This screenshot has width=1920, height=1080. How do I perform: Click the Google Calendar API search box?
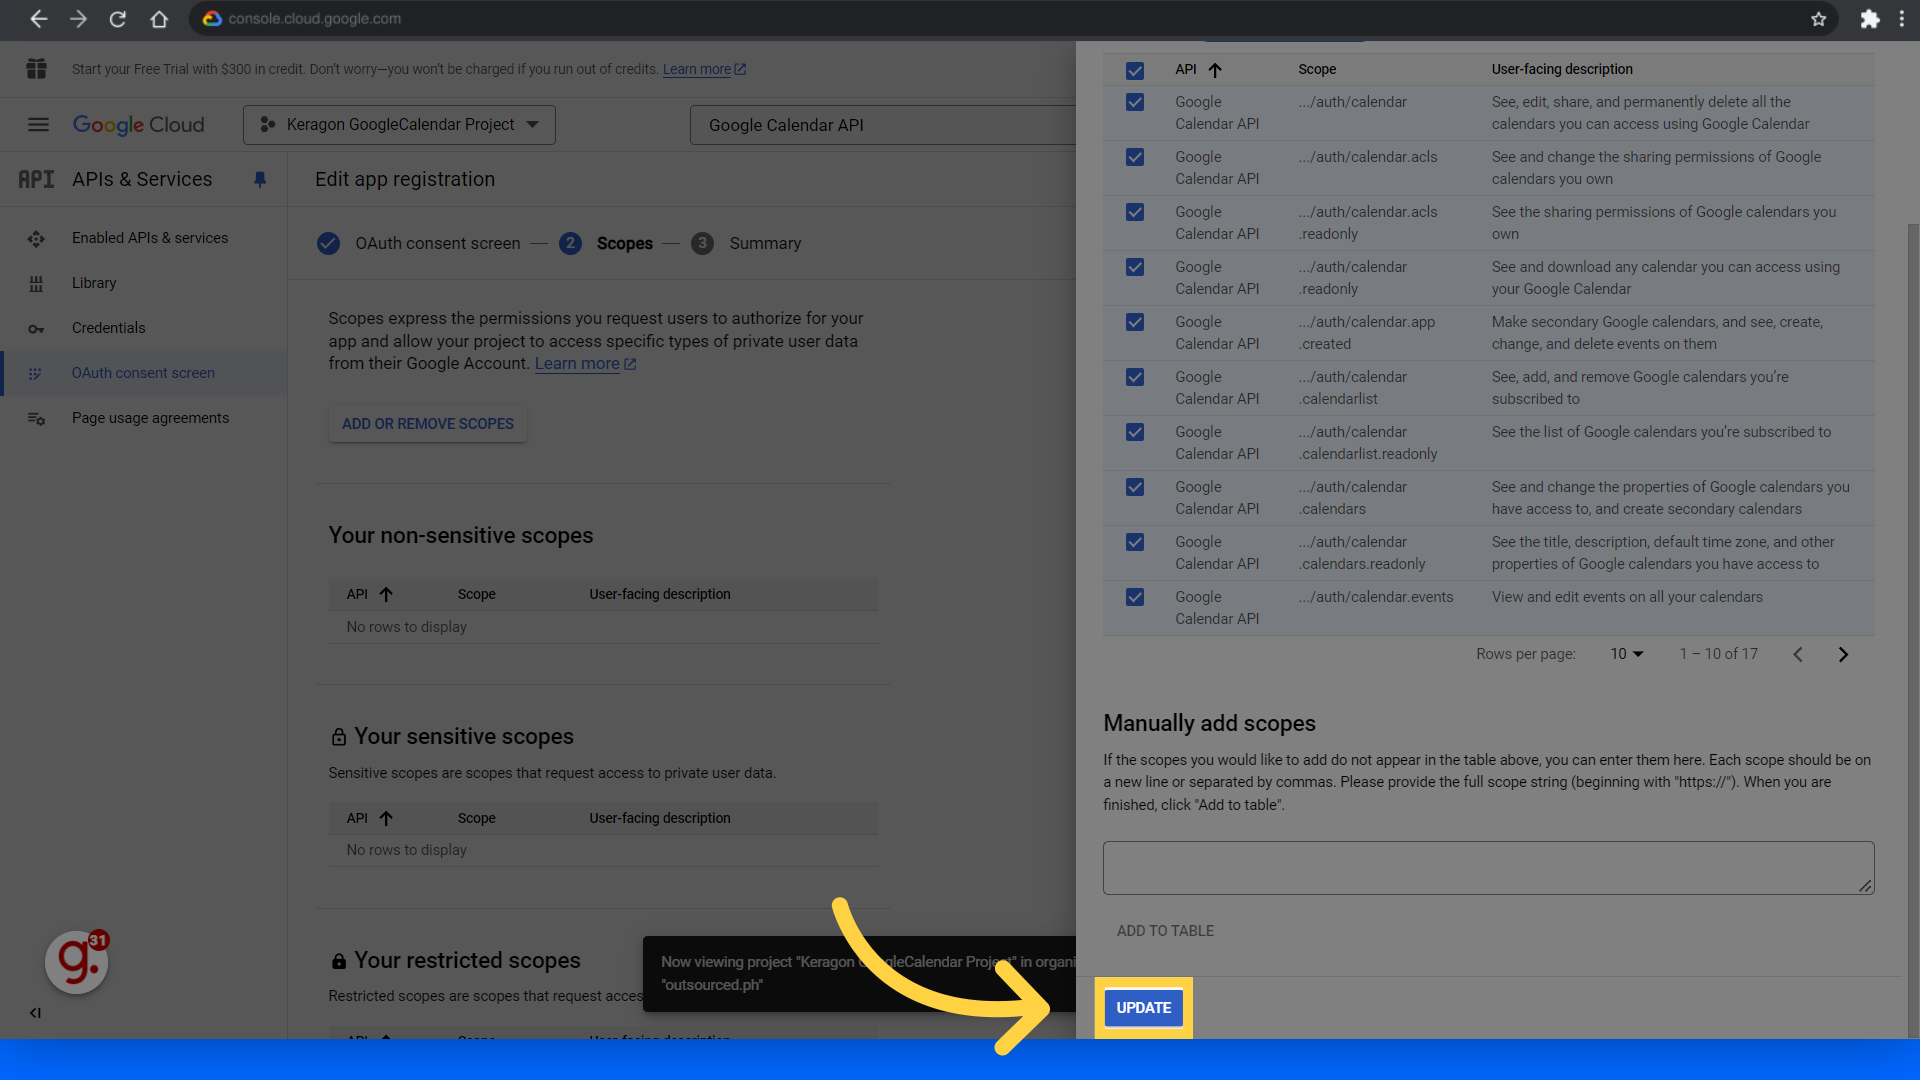(x=883, y=125)
